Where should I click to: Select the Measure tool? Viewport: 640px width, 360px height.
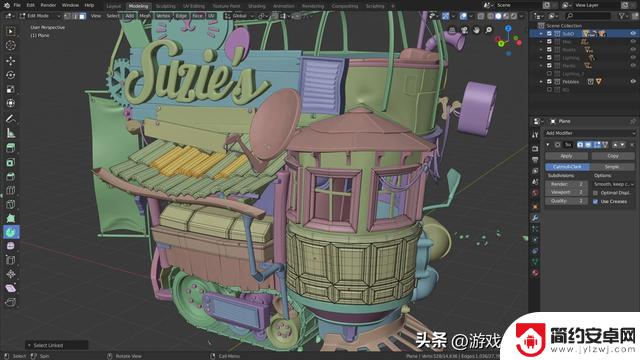pos(11,133)
